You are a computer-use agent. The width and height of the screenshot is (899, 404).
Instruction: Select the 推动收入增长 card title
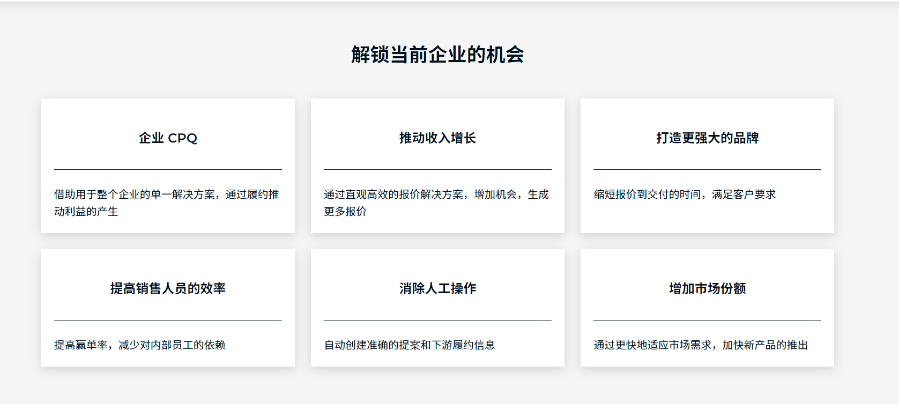coord(437,138)
